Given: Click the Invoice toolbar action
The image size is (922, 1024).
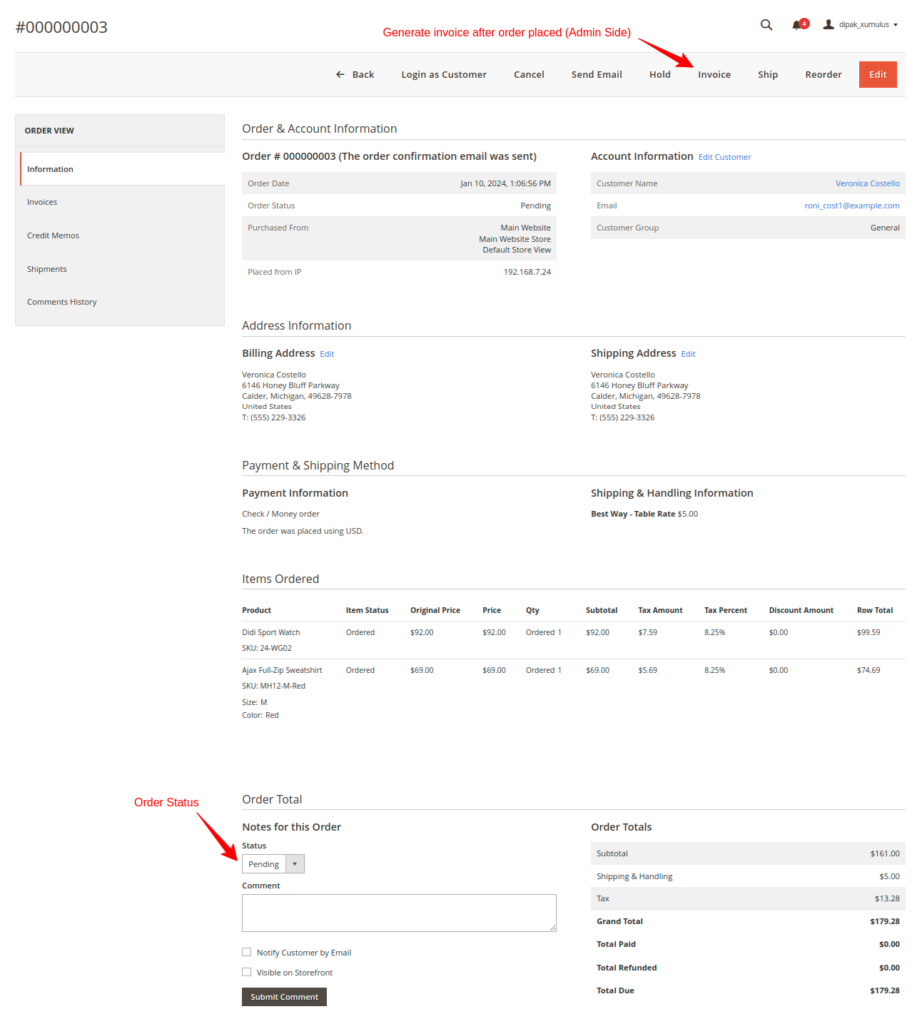Looking at the screenshot, I should pos(714,74).
